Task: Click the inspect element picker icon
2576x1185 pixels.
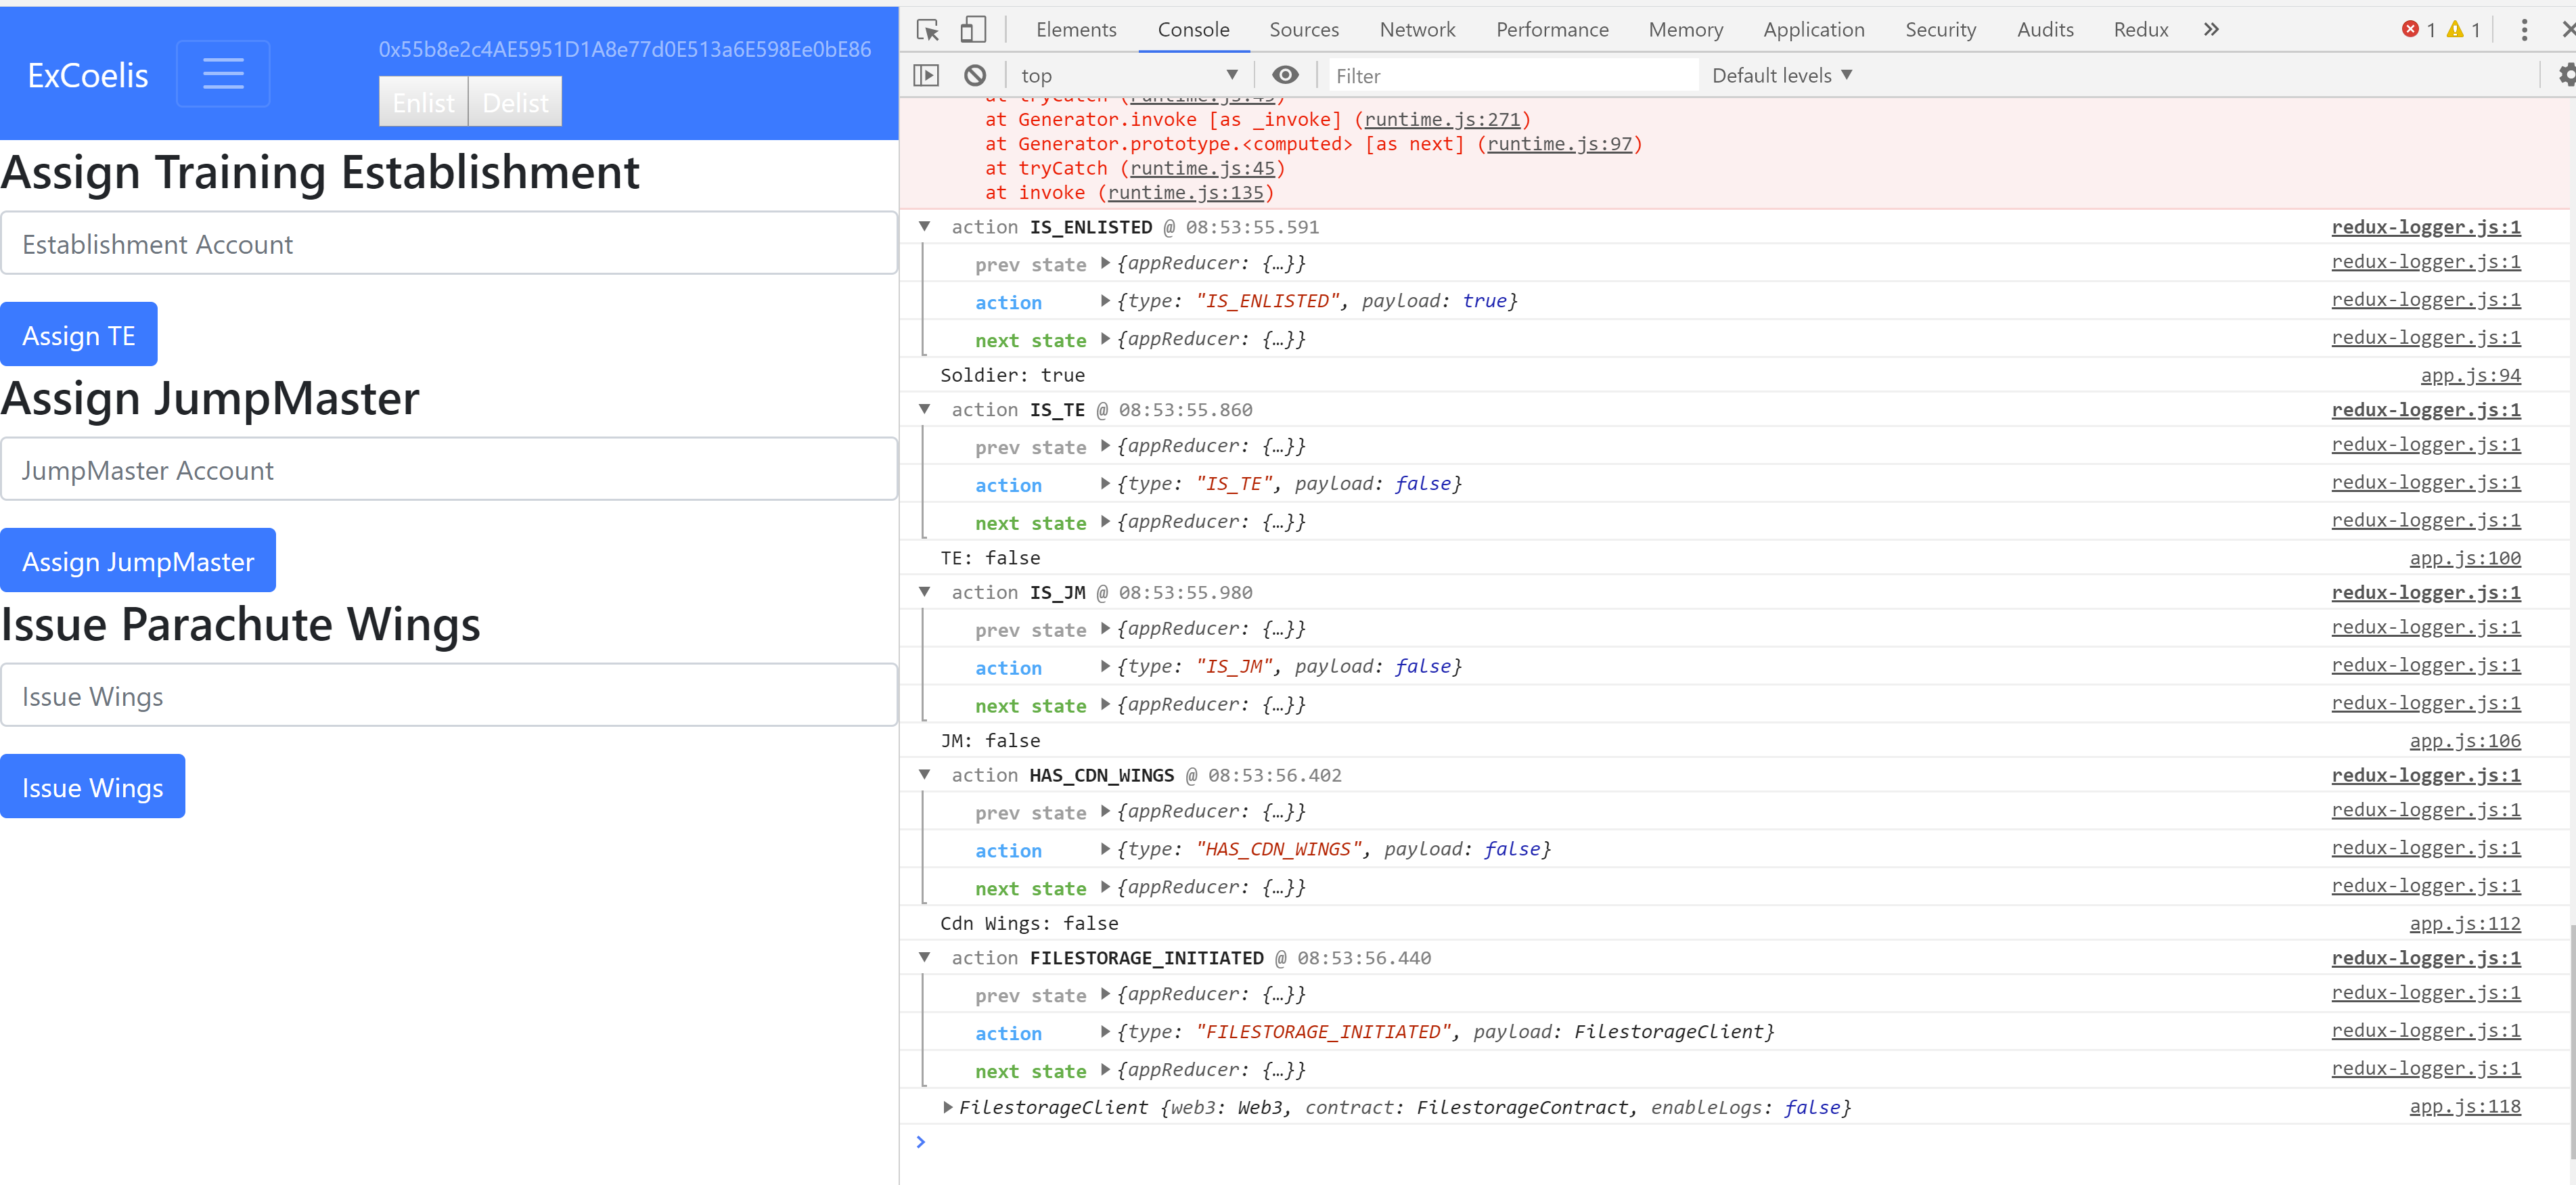Action: point(927,30)
